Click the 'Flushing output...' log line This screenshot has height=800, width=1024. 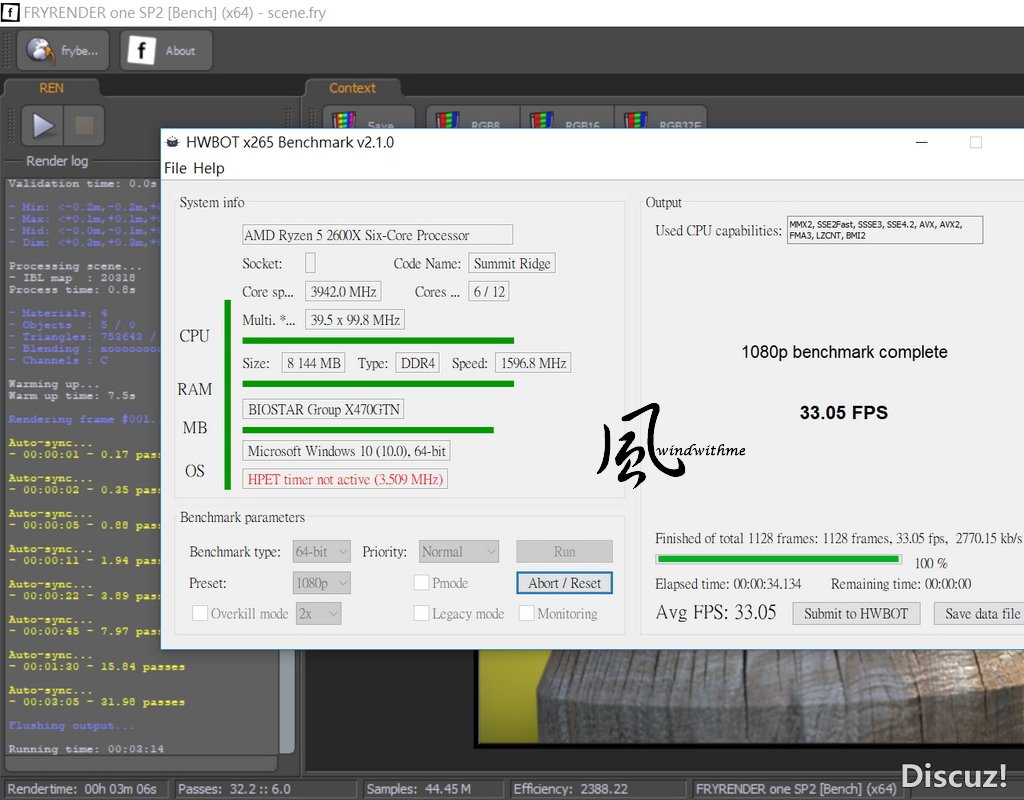[x=71, y=726]
